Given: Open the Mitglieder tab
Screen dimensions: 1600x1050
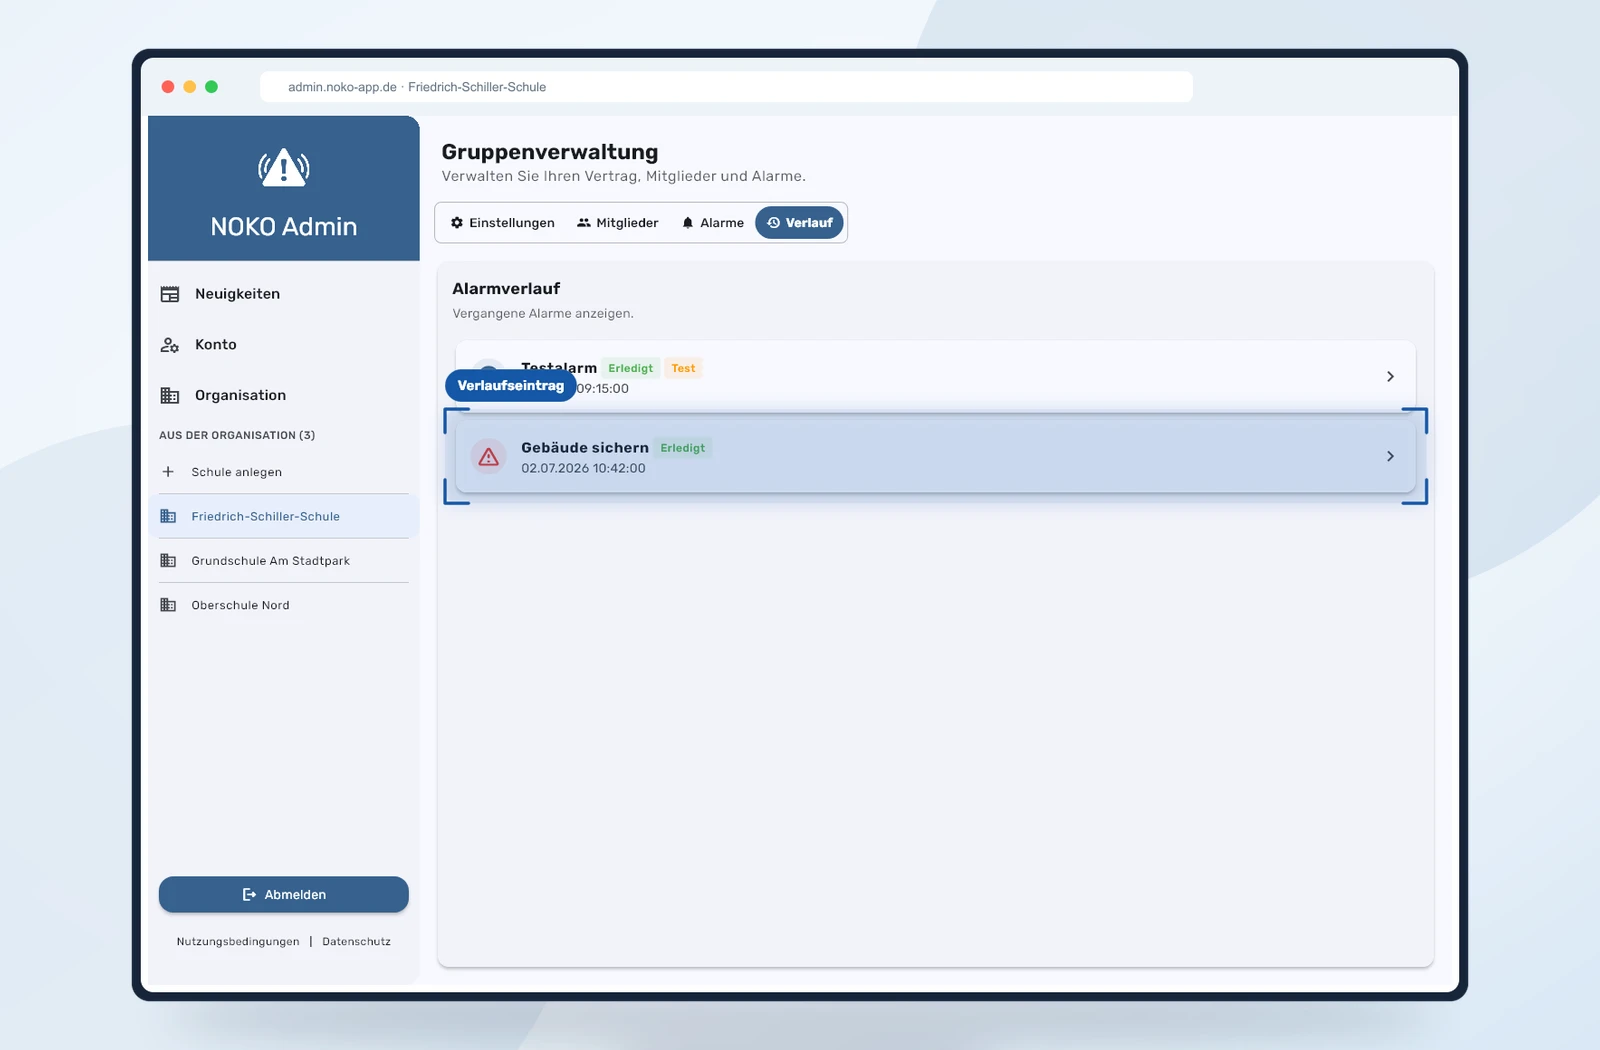Looking at the screenshot, I should (618, 223).
